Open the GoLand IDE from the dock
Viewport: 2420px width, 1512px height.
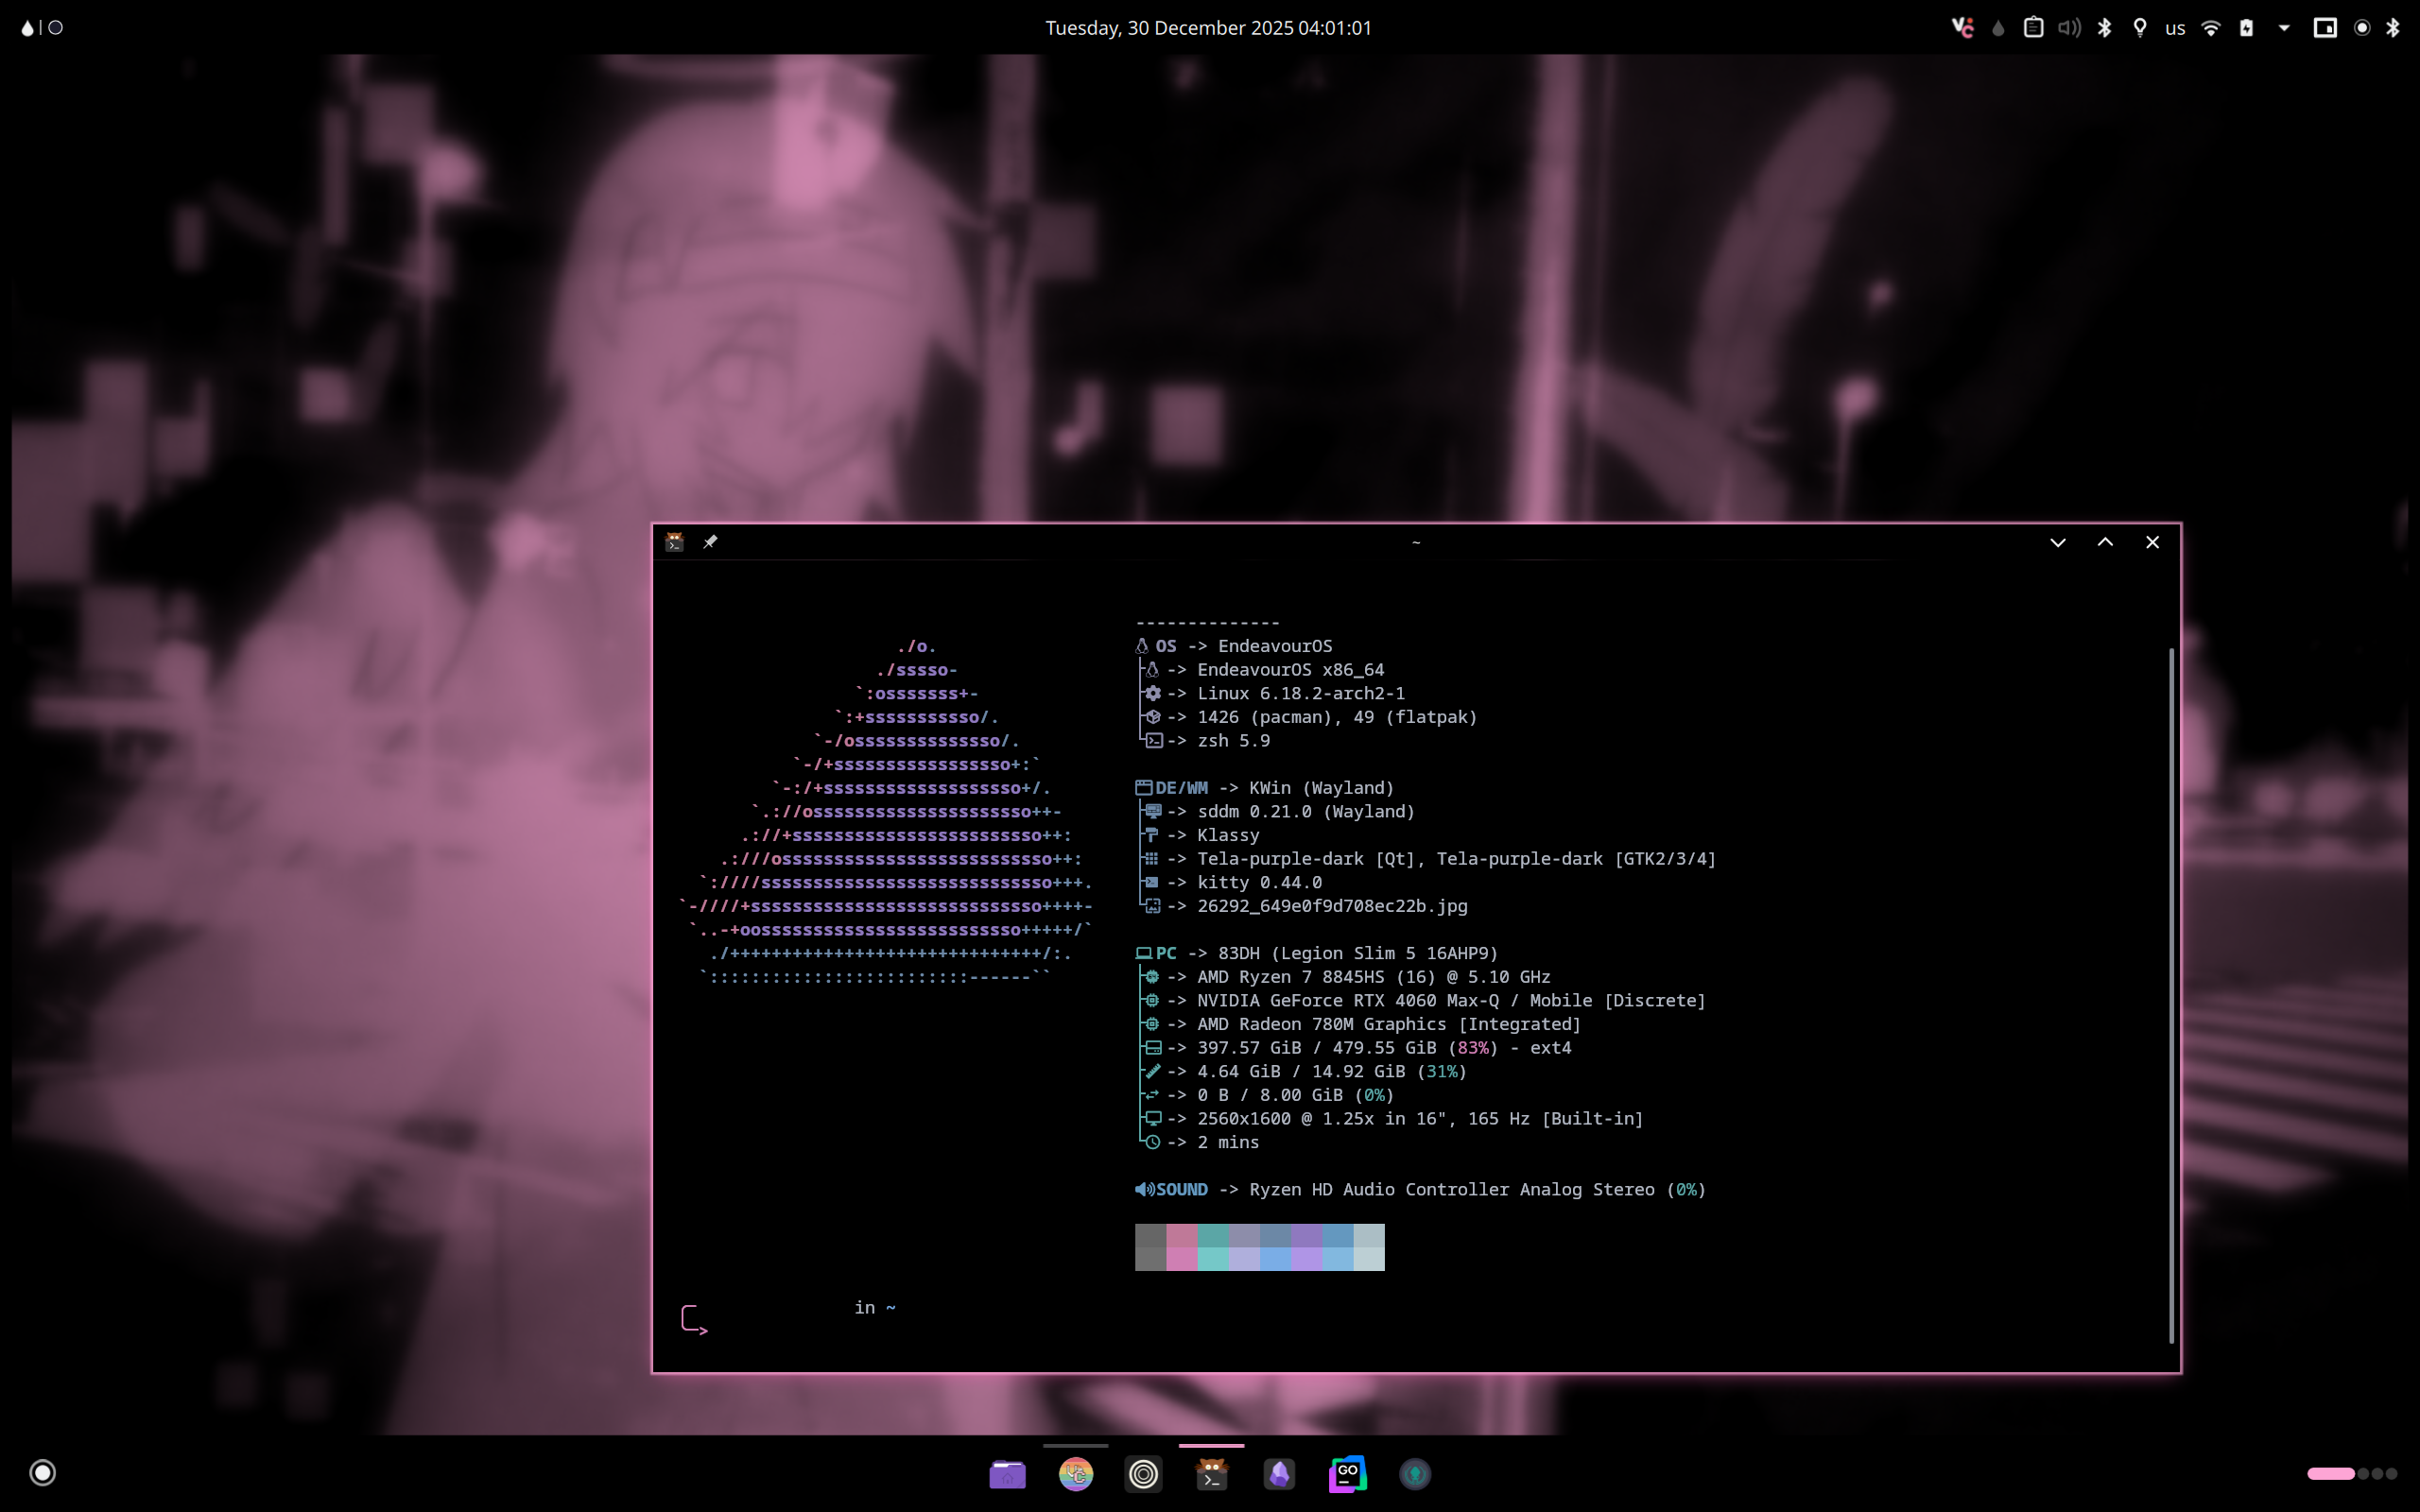click(x=1347, y=1474)
